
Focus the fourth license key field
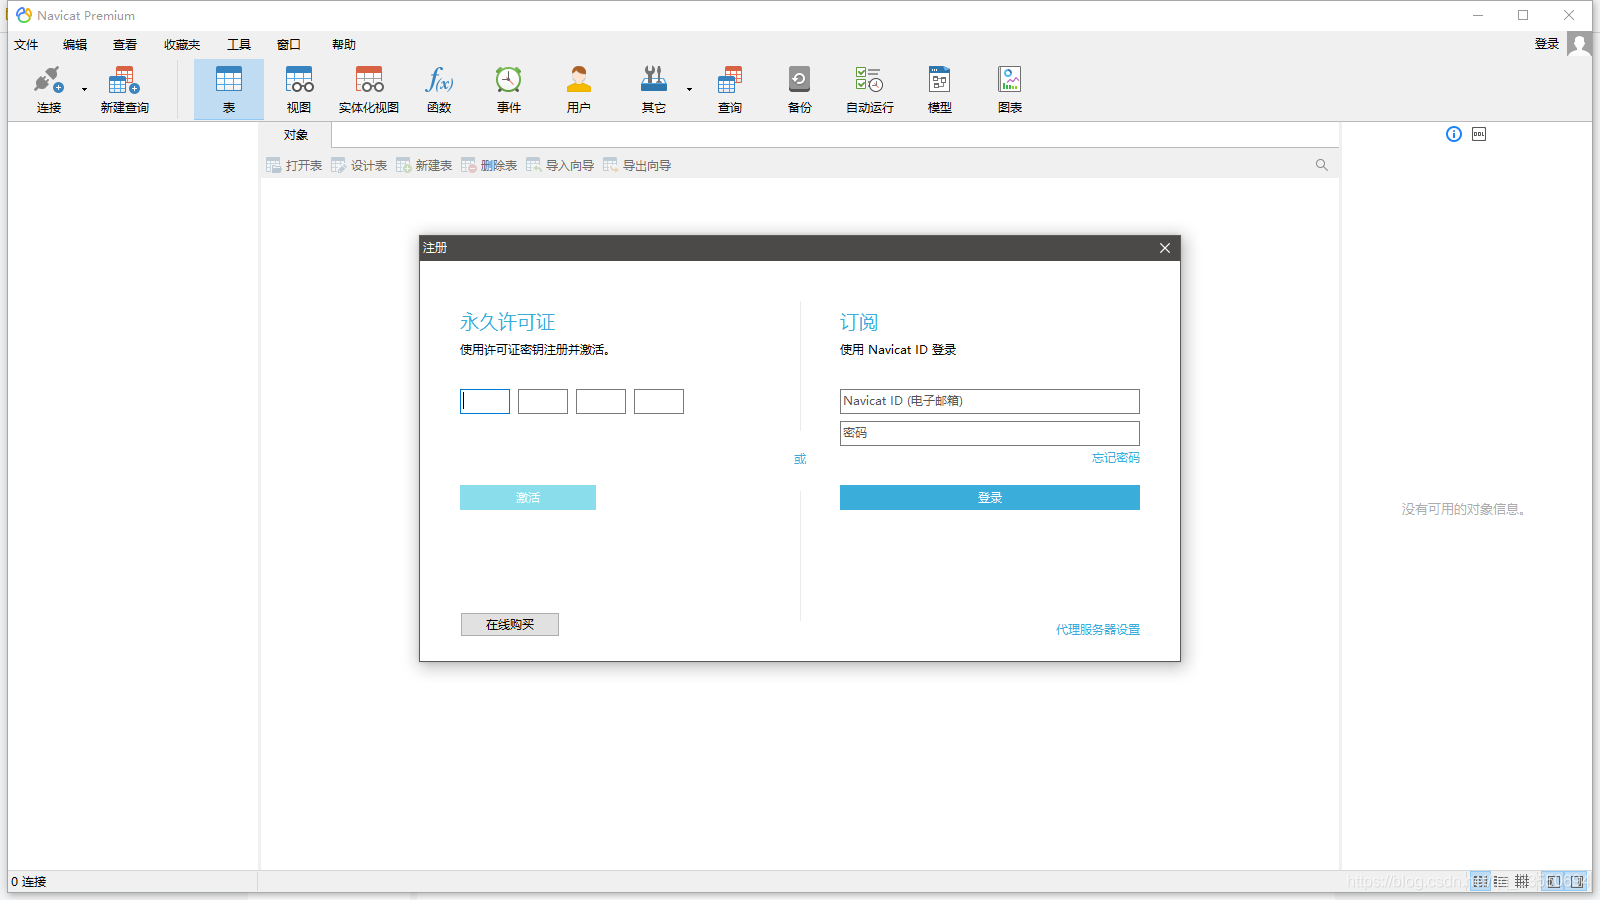659,401
